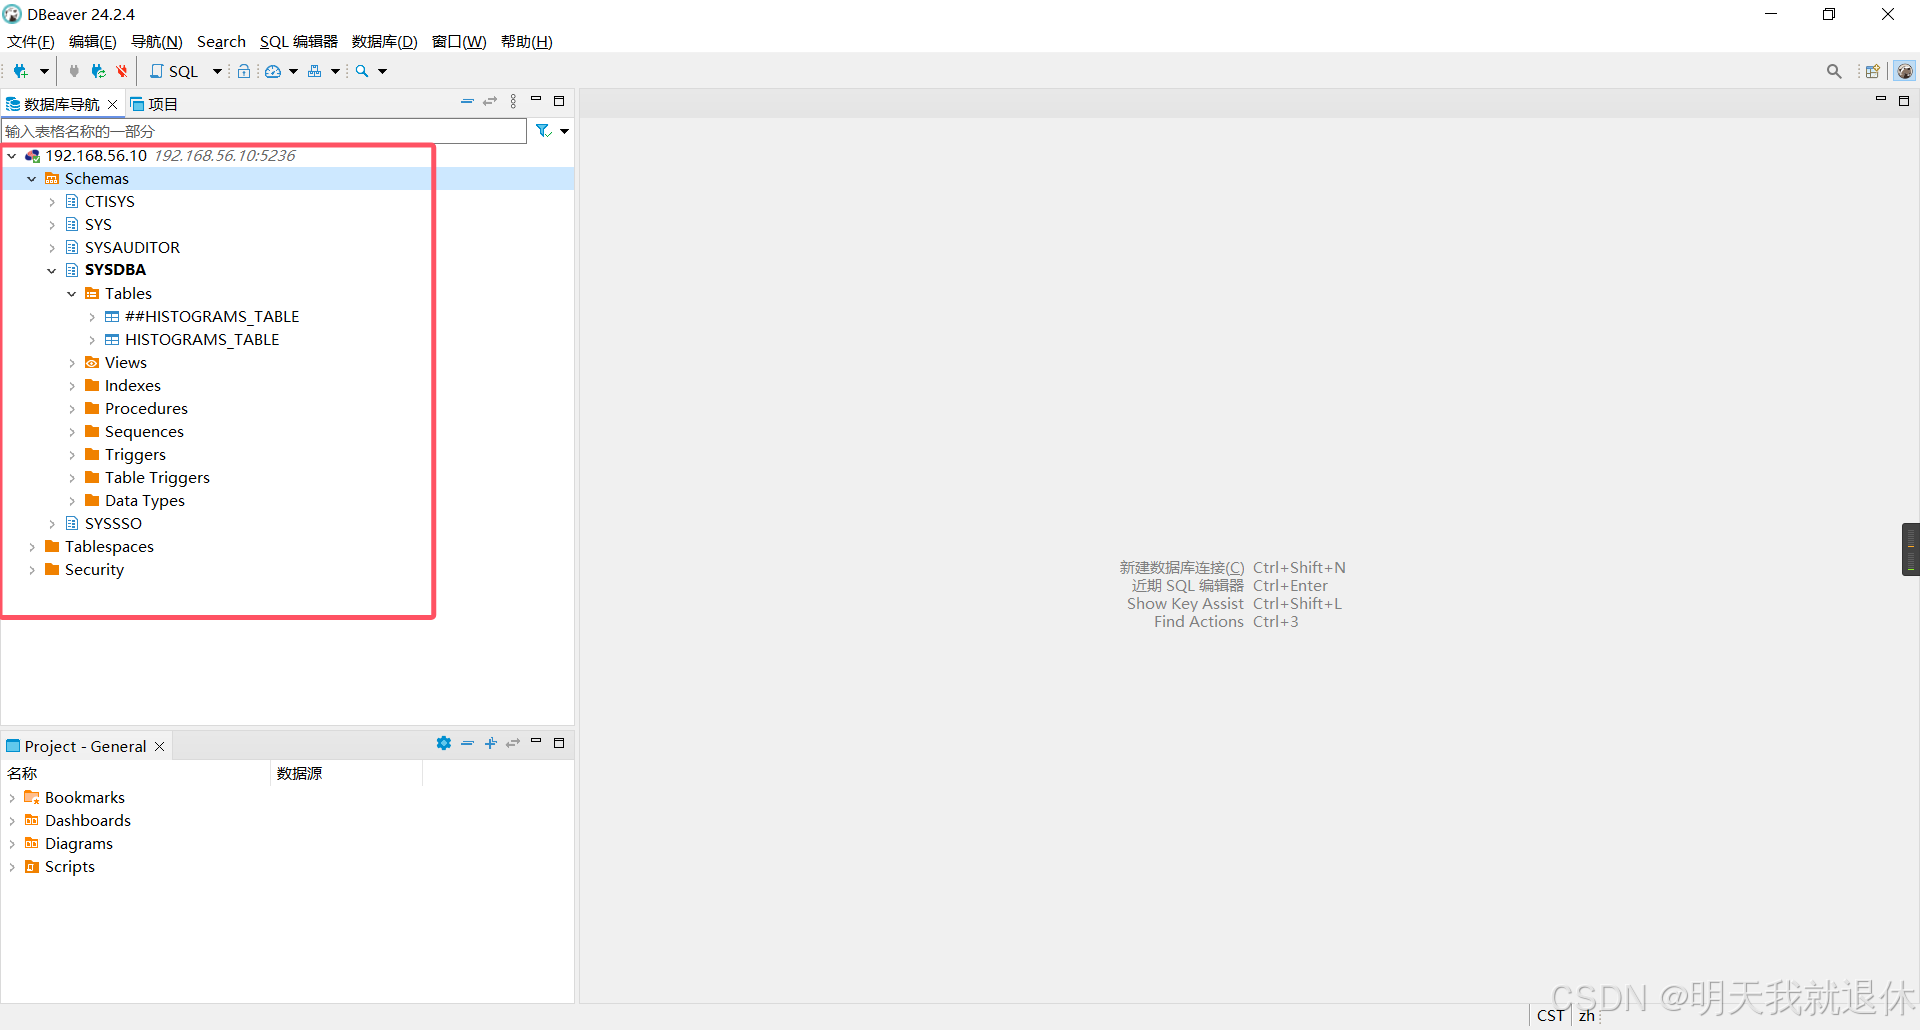This screenshot has width=1920, height=1030.
Task: Select the Data Types folder
Action: pyautogui.click(x=144, y=501)
